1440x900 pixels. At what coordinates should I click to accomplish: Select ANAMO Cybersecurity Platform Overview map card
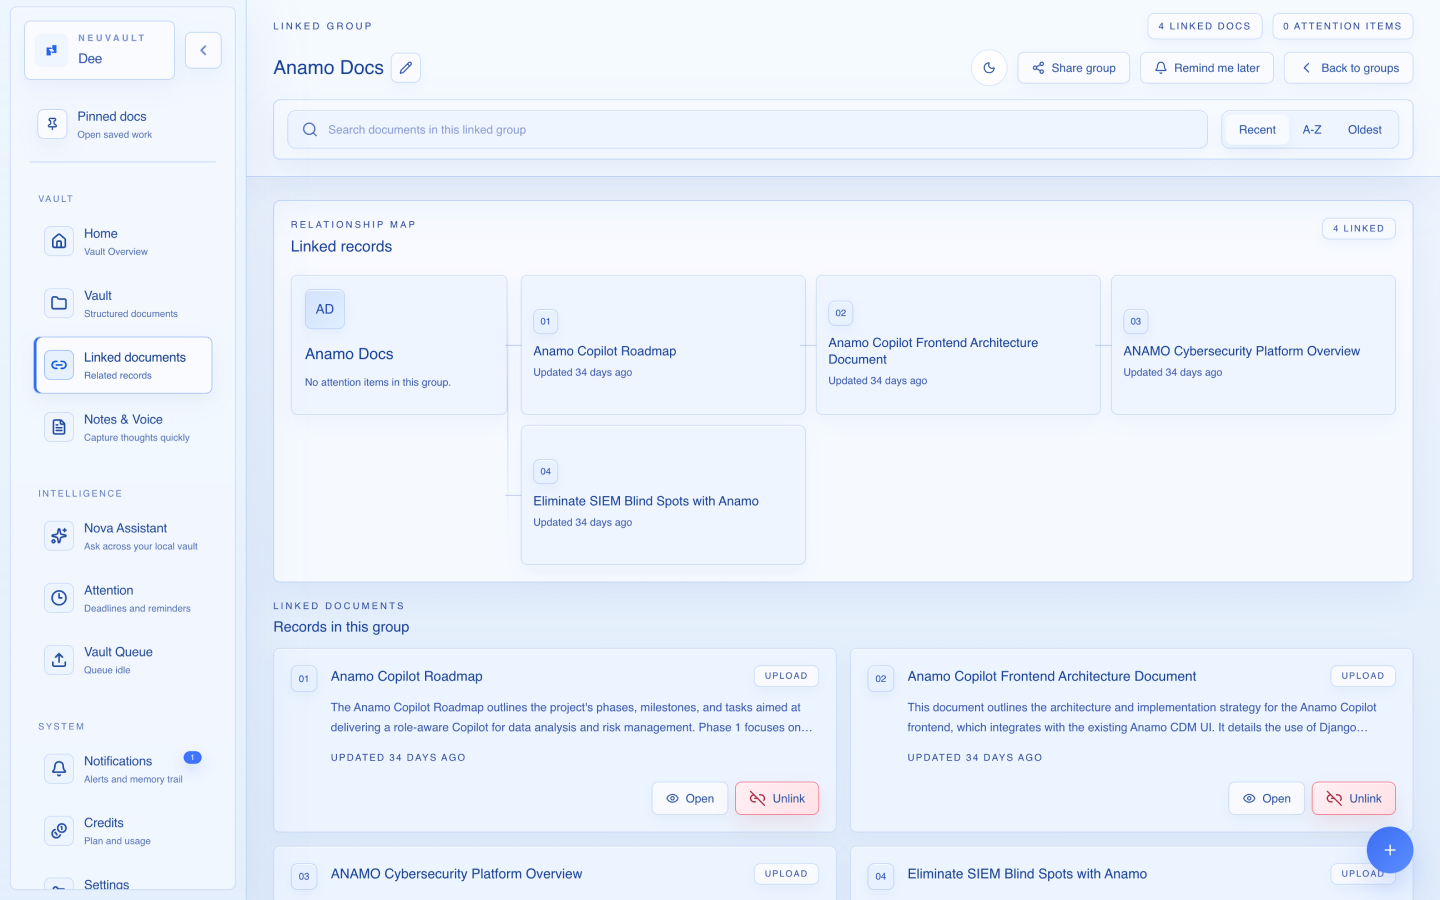(1253, 345)
